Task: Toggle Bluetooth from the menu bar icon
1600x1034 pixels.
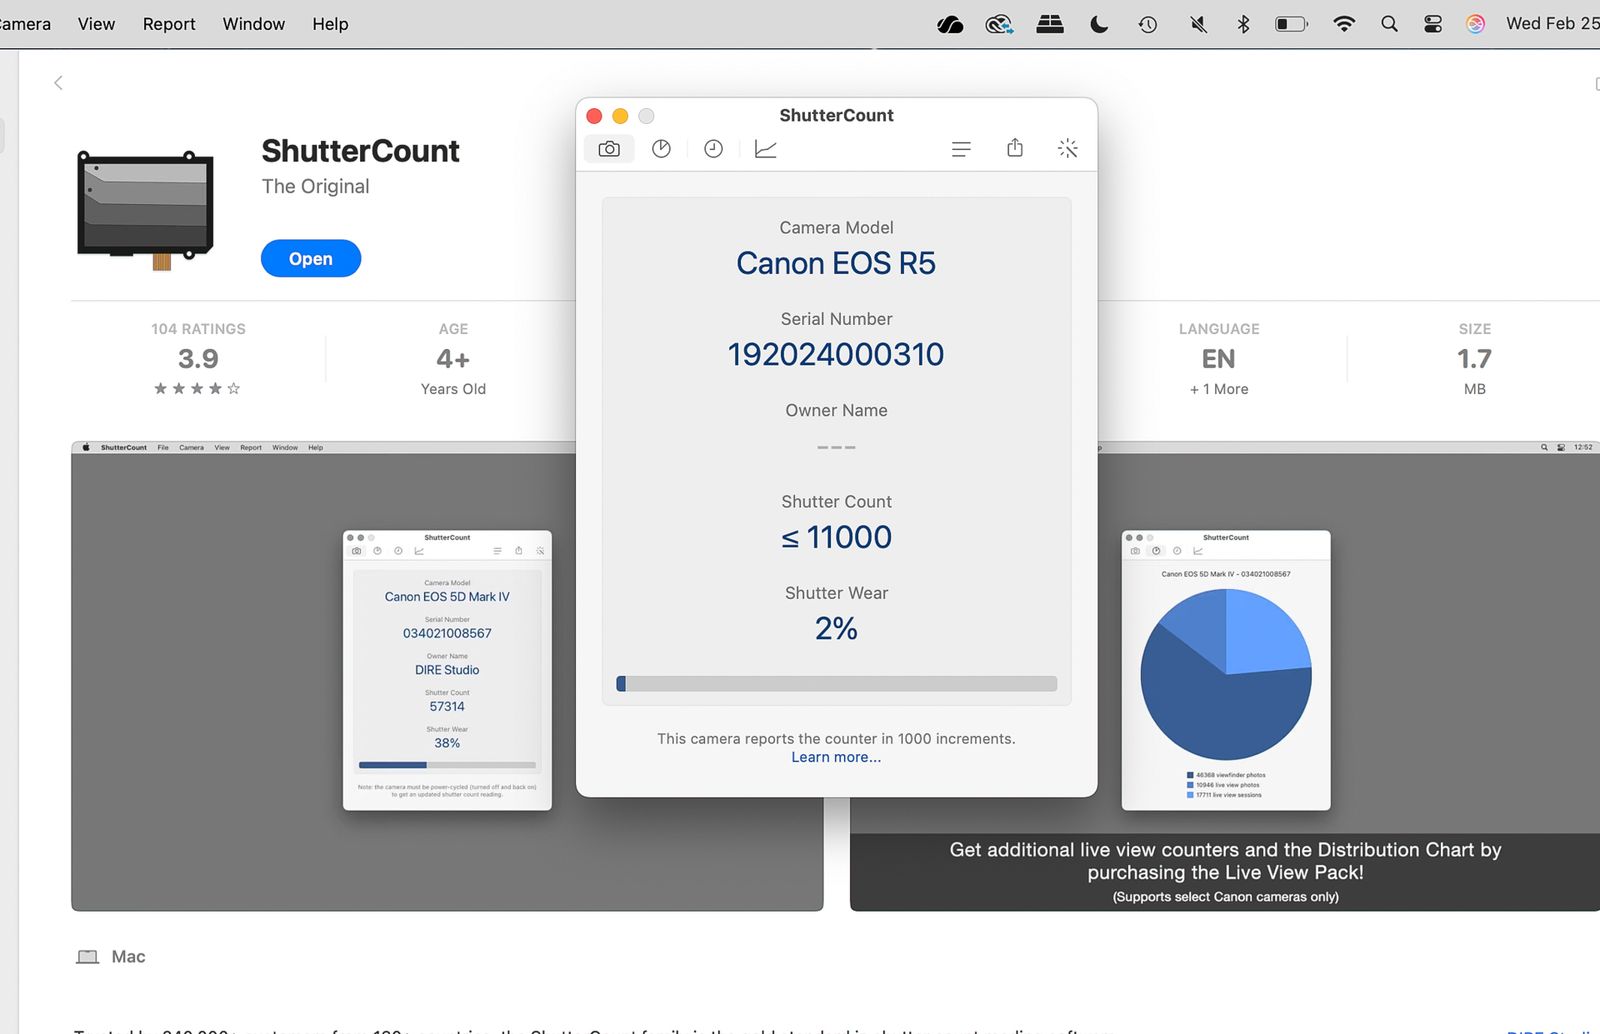Action: (1243, 24)
